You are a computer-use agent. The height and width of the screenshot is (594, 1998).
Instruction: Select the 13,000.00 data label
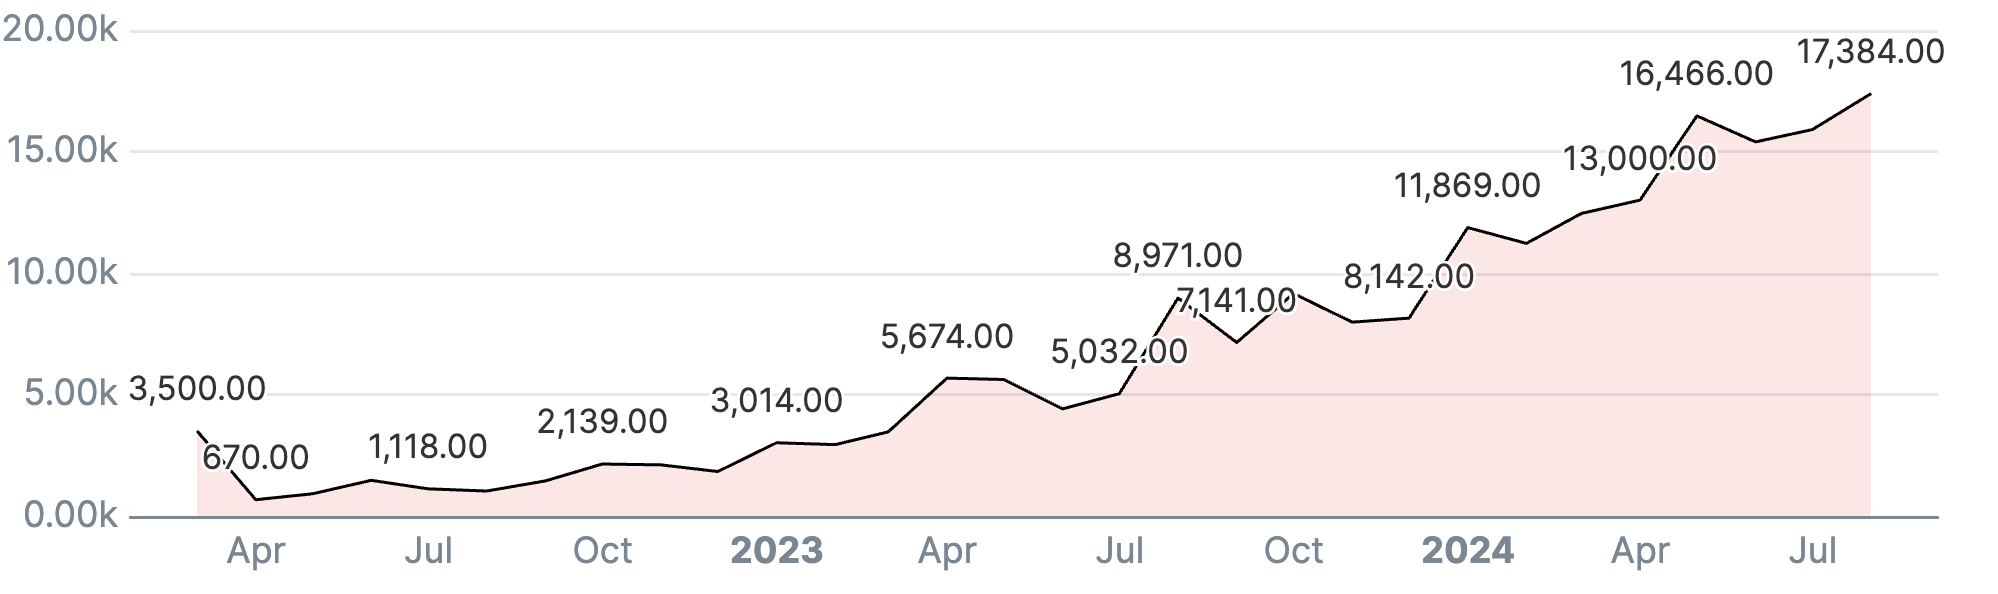pos(1639,159)
